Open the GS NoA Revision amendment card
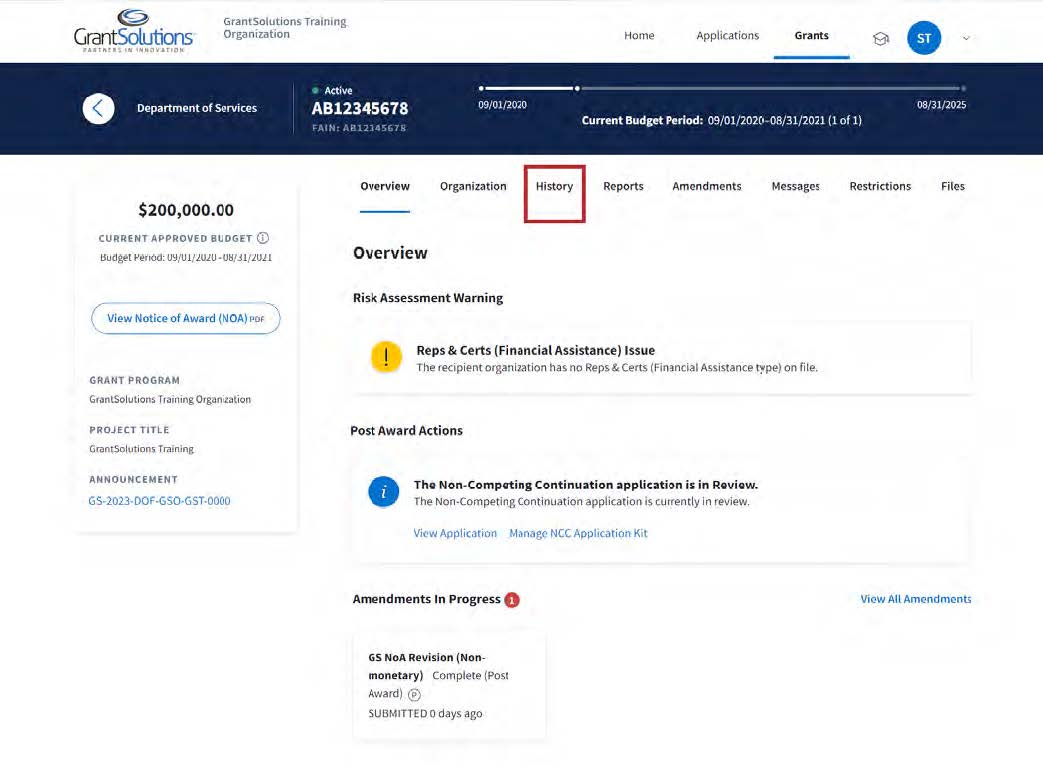1043x779 pixels. 449,685
